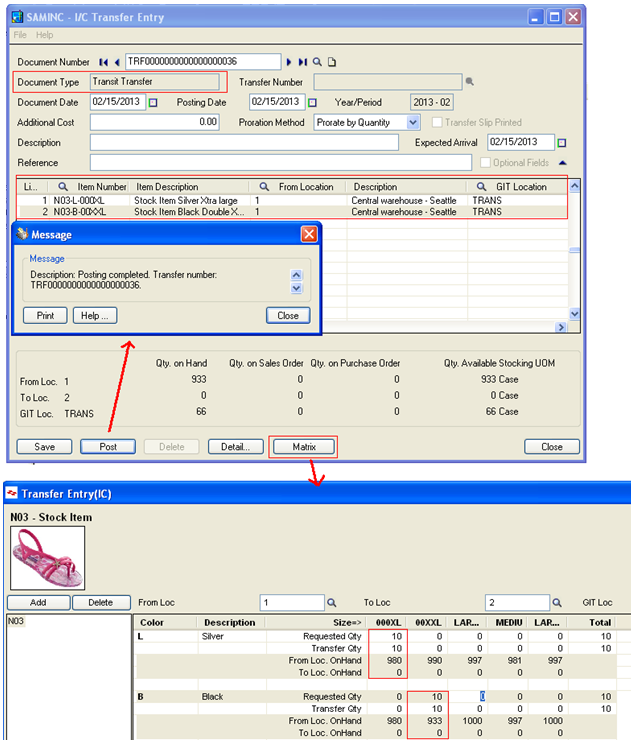Click Delete button in matrix window
Screen dimensions: 631x746
click(100, 603)
